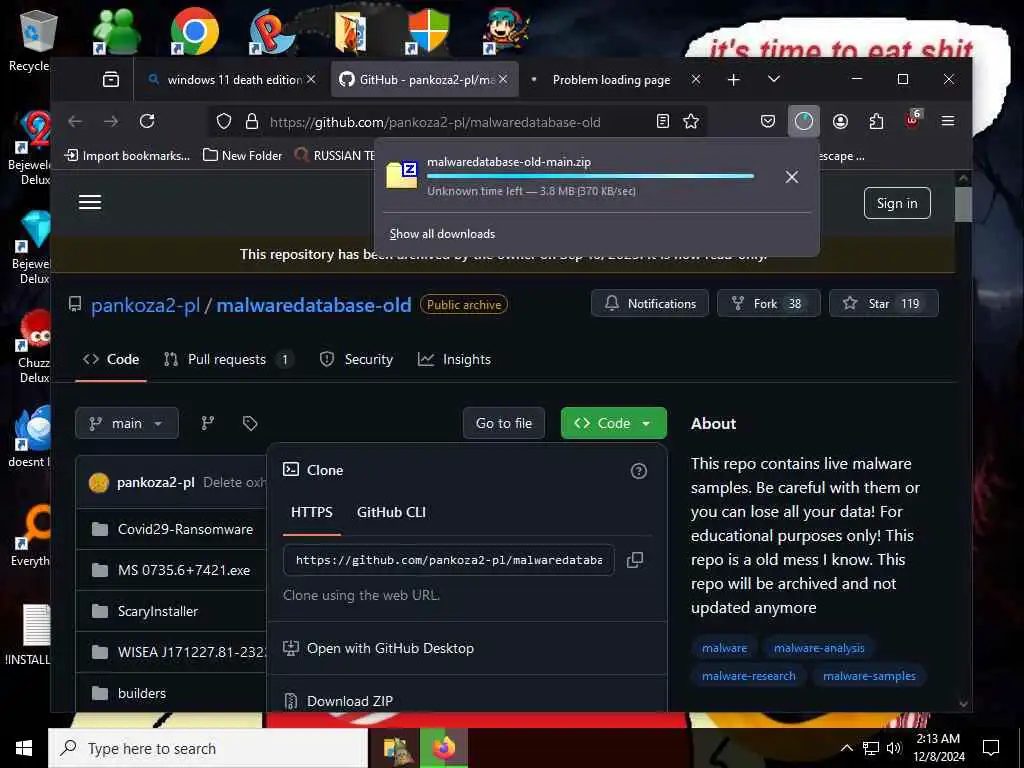Open Covid29-Ransomware folder
Image resolution: width=1024 pixels, height=768 pixels.
coord(185,530)
